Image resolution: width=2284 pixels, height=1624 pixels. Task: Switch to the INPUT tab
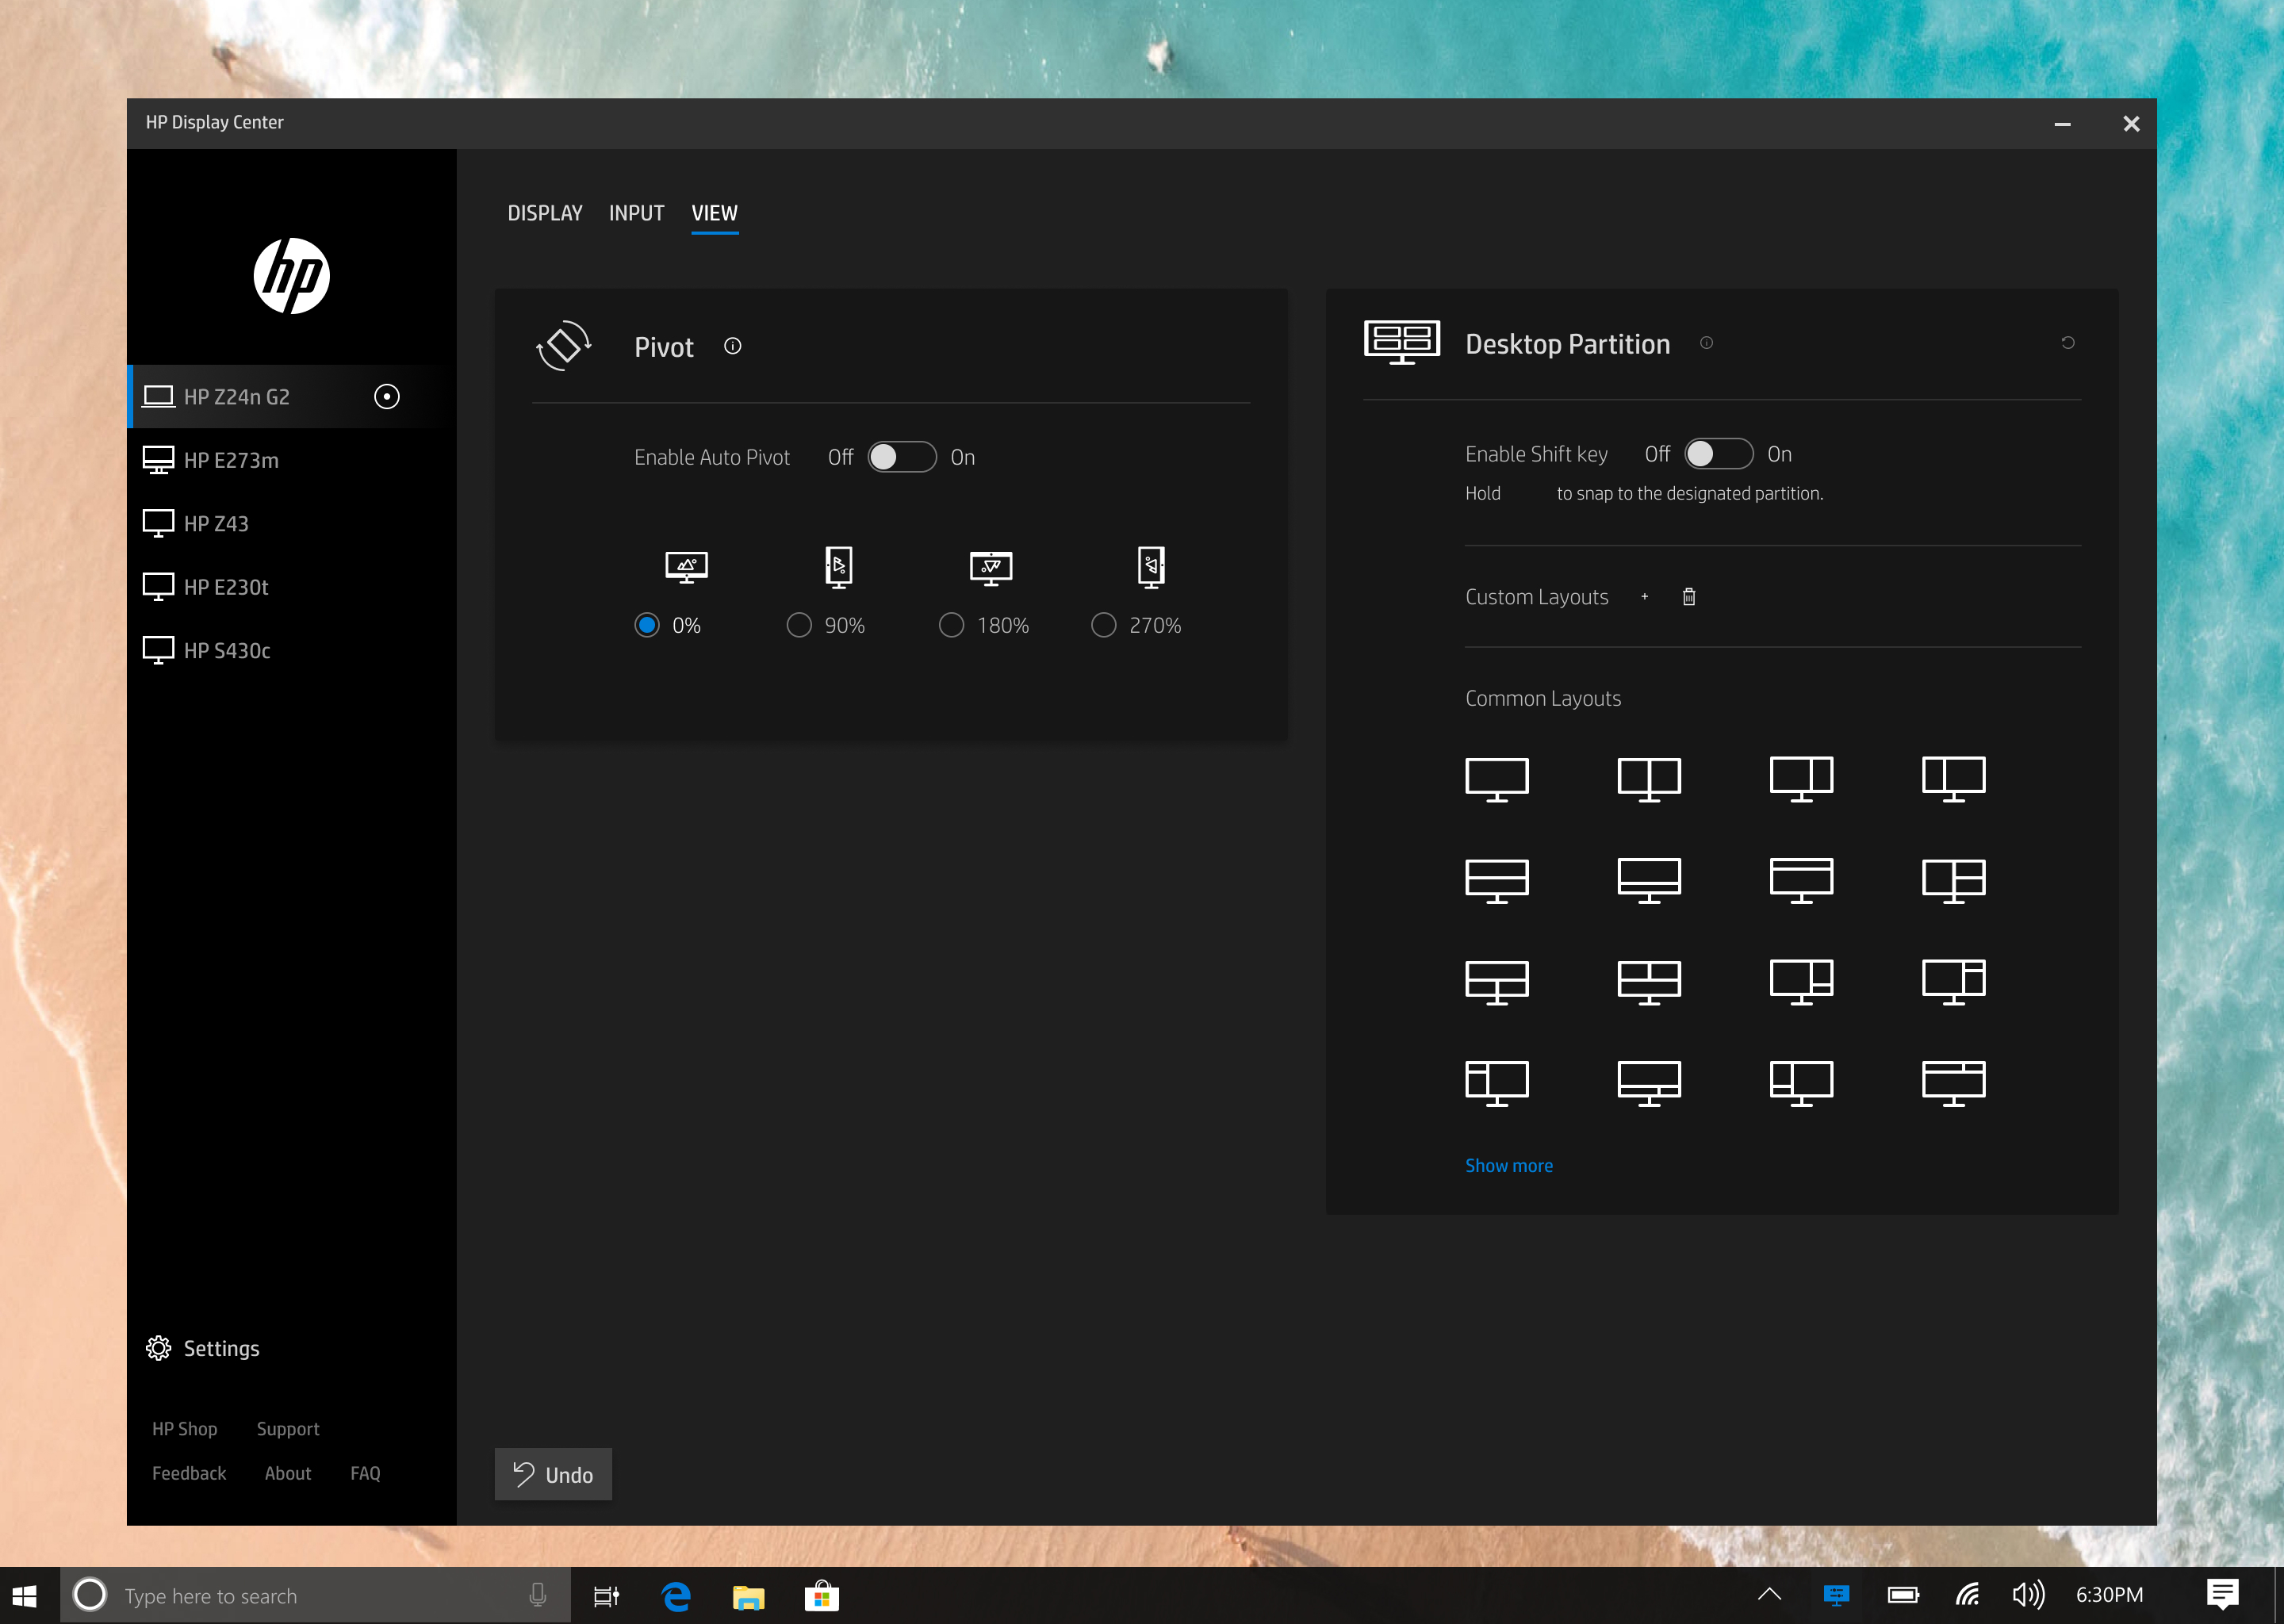[636, 213]
